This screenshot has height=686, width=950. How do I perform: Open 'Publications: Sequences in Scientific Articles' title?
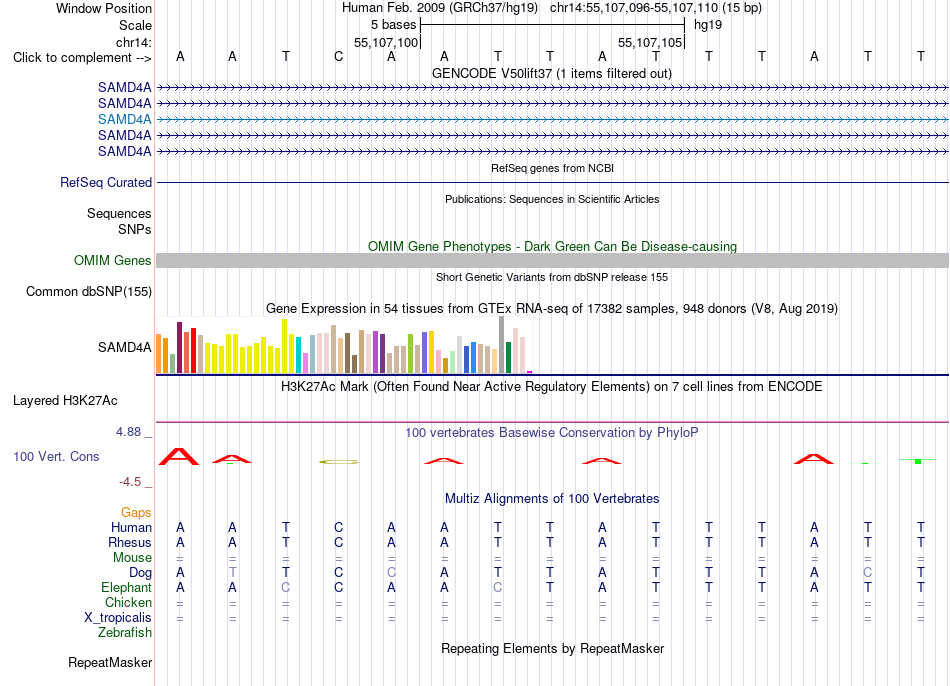552,199
